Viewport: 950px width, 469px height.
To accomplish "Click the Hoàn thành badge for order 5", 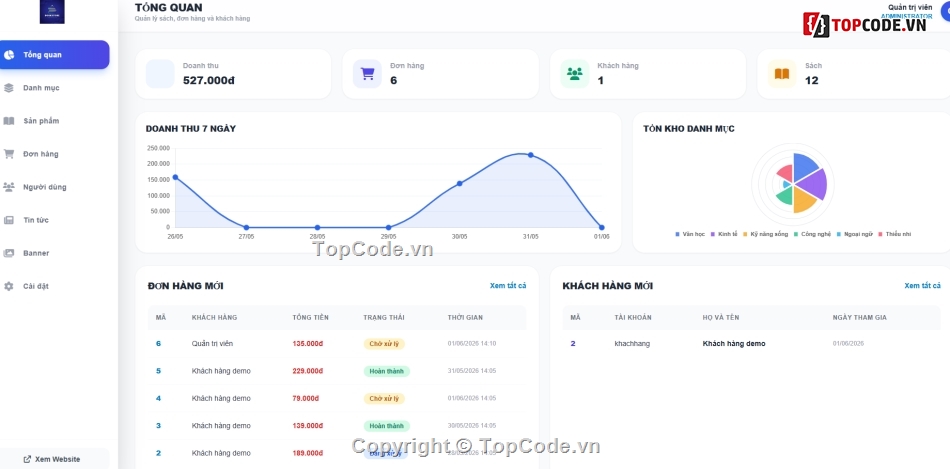I will [387, 371].
